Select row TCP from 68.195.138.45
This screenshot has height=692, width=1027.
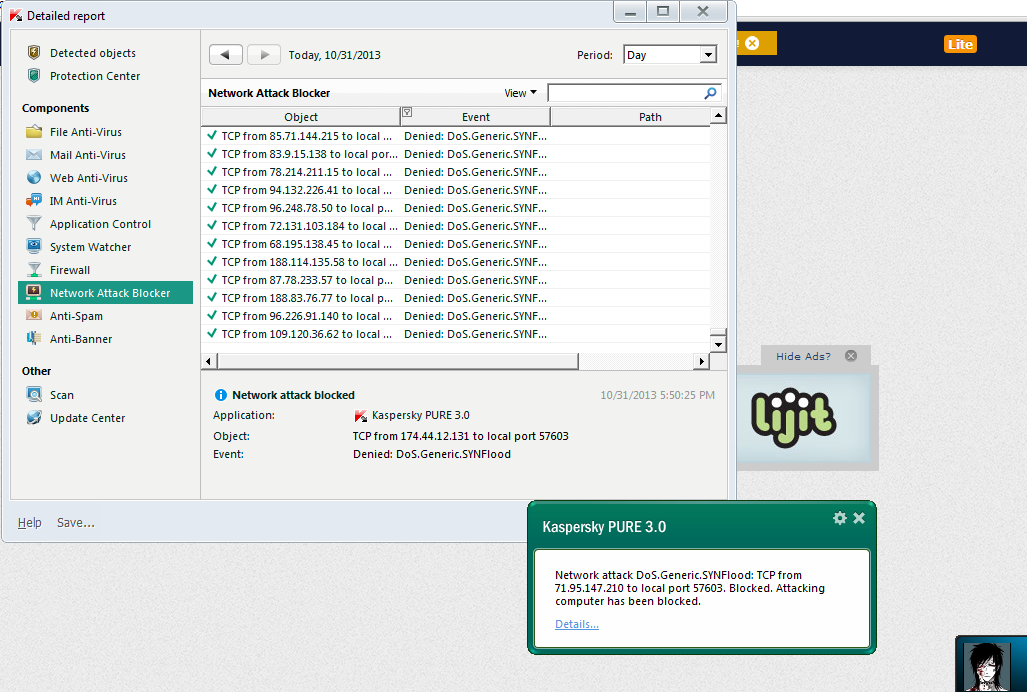tap(456, 244)
